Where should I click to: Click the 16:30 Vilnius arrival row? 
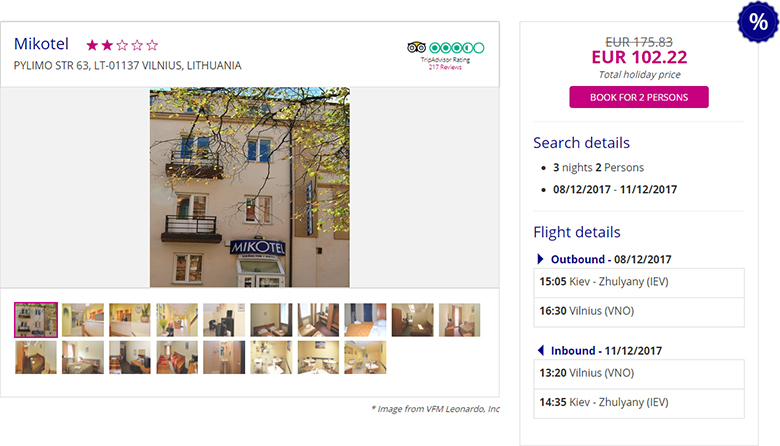point(639,312)
